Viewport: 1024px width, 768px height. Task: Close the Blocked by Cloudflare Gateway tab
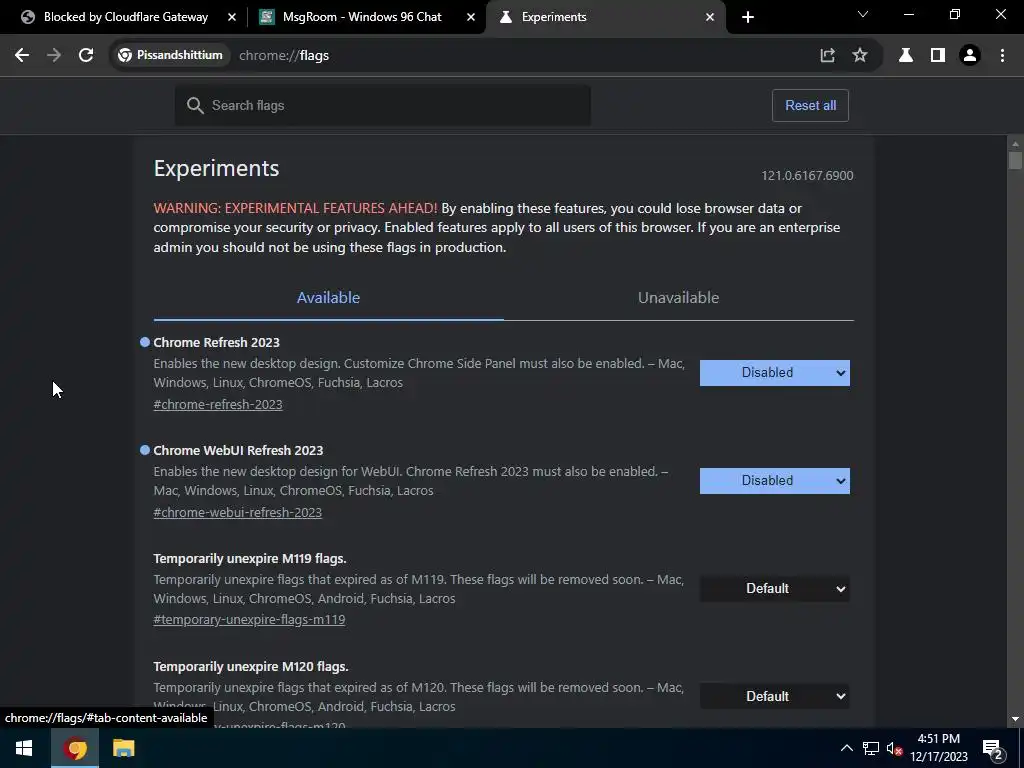[232, 17]
